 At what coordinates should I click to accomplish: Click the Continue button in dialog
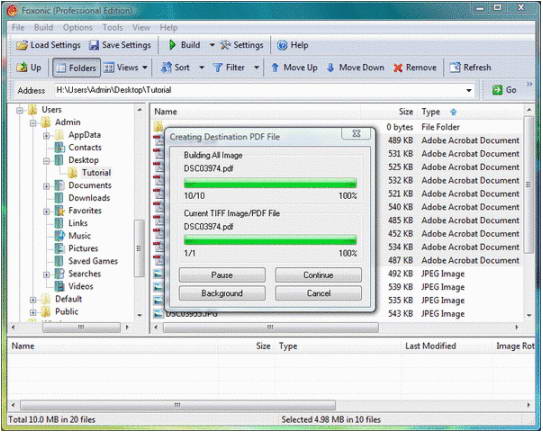318,275
